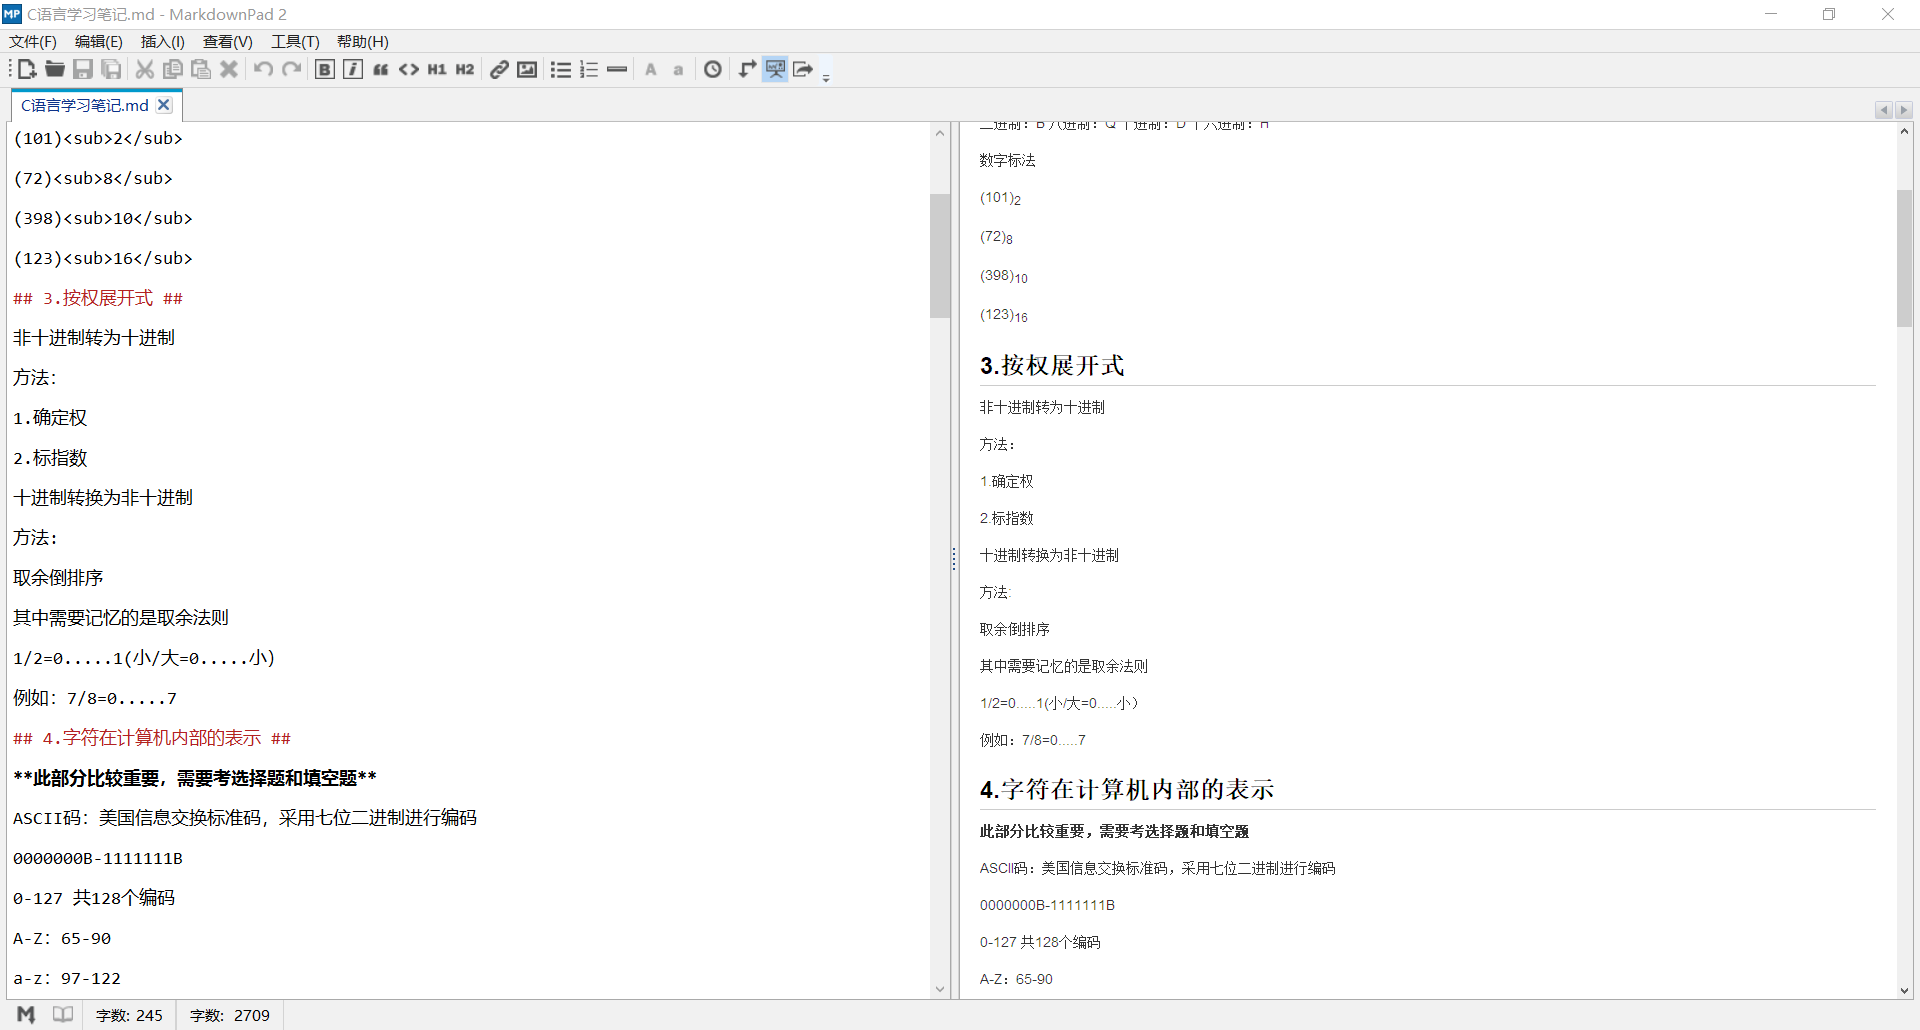The width and height of the screenshot is (1920, 1030).
Task: Close the C语言学习笔记.md tab
Action: pos(165,105)
